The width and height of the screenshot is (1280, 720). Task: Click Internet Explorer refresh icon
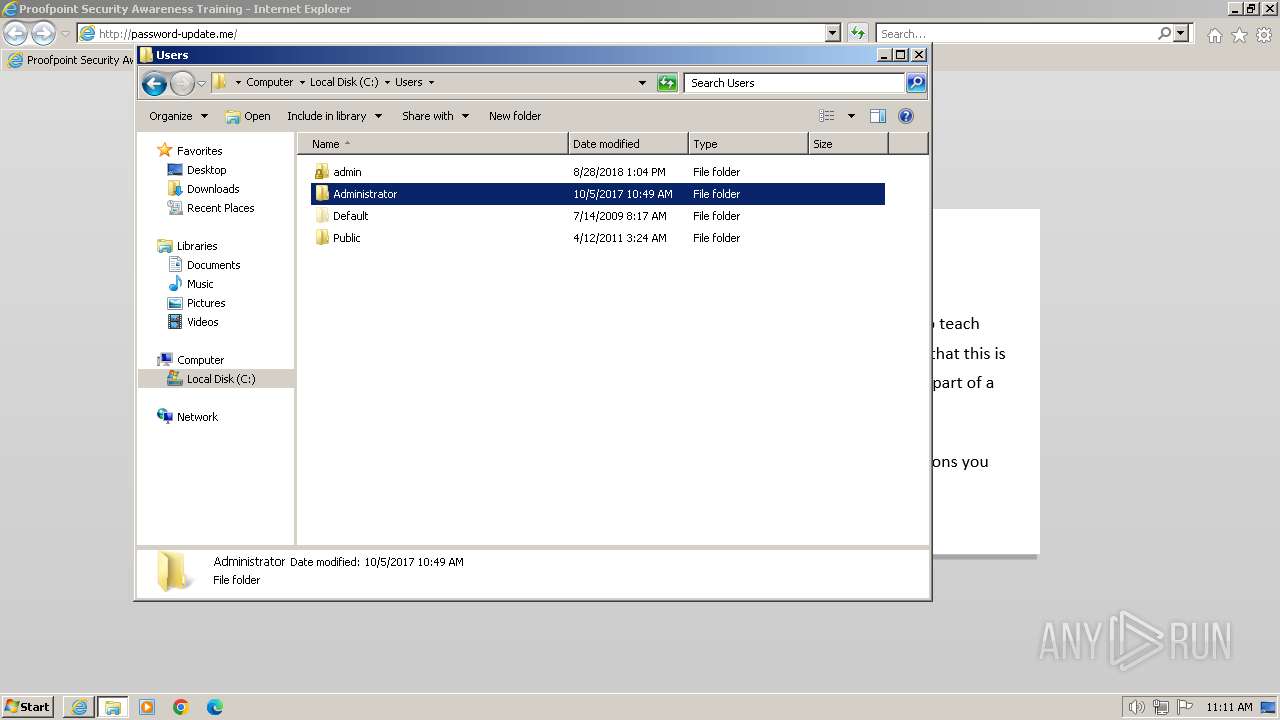coord(857,33)
